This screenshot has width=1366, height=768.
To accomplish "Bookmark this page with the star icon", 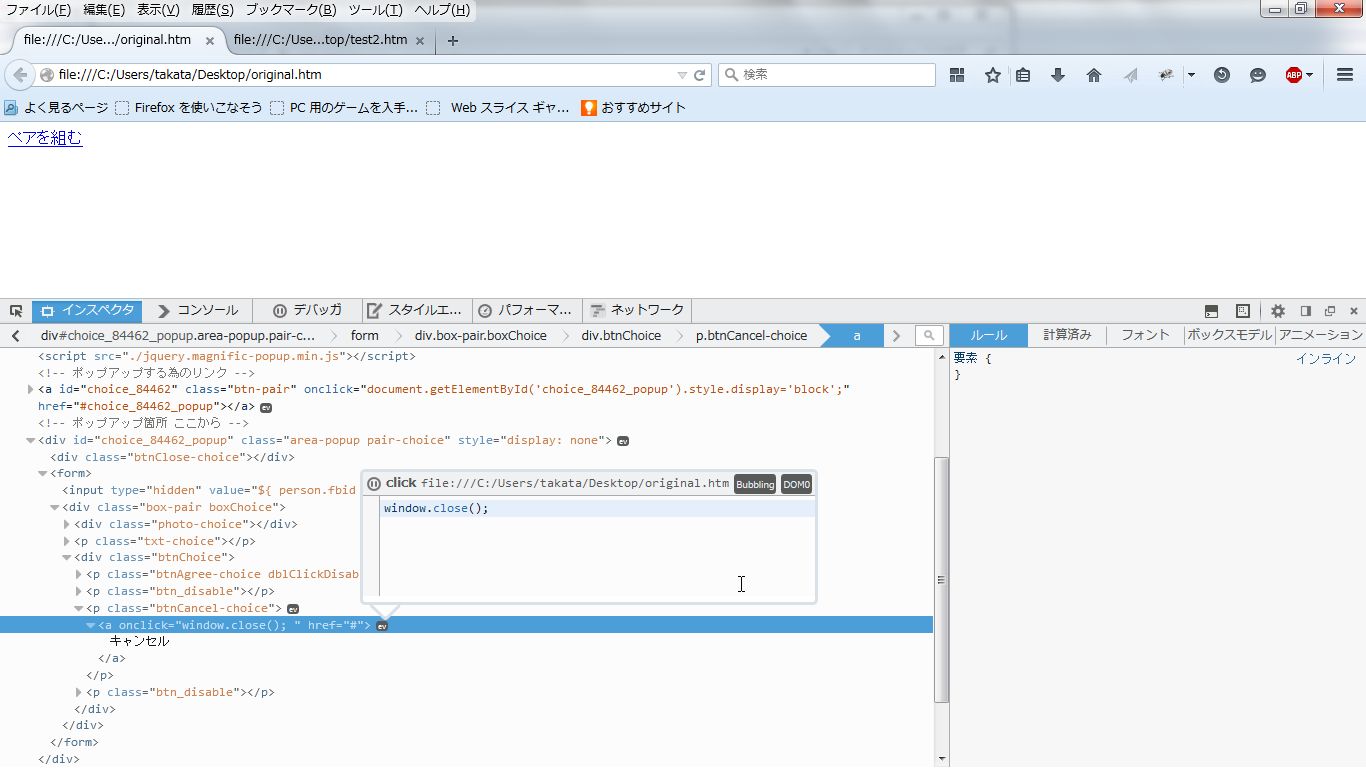I will coord(992,75).
